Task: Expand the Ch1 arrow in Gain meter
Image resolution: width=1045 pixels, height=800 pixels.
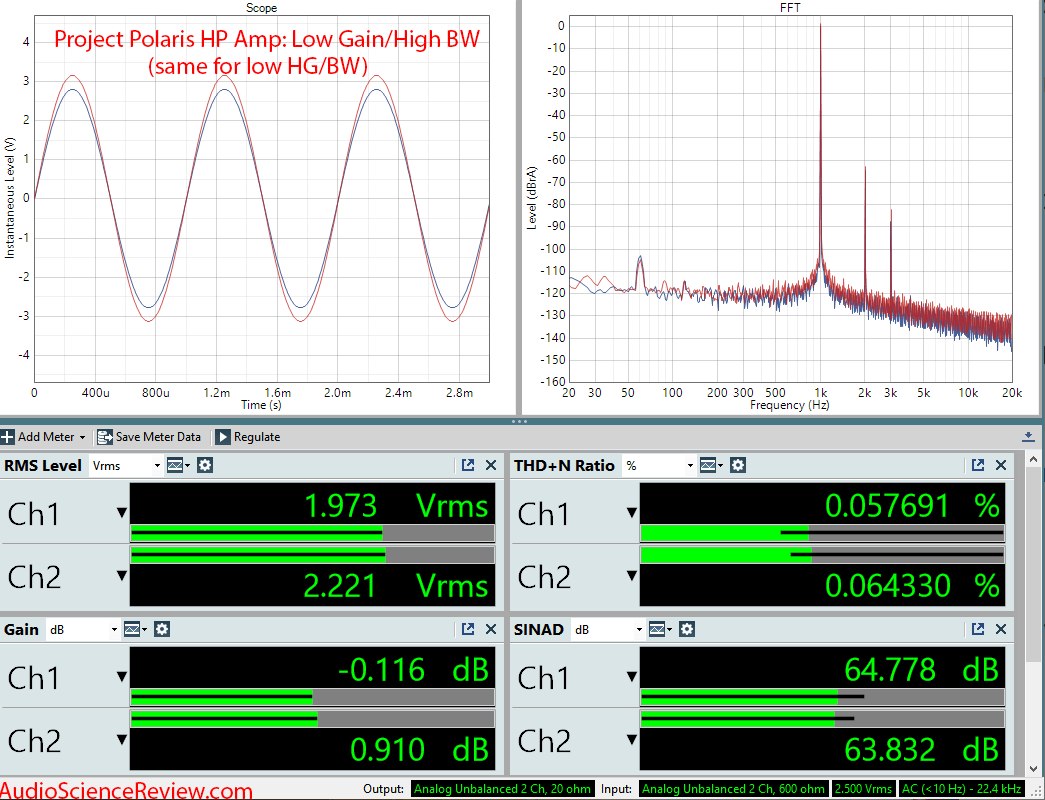Action: click(121, 677)
